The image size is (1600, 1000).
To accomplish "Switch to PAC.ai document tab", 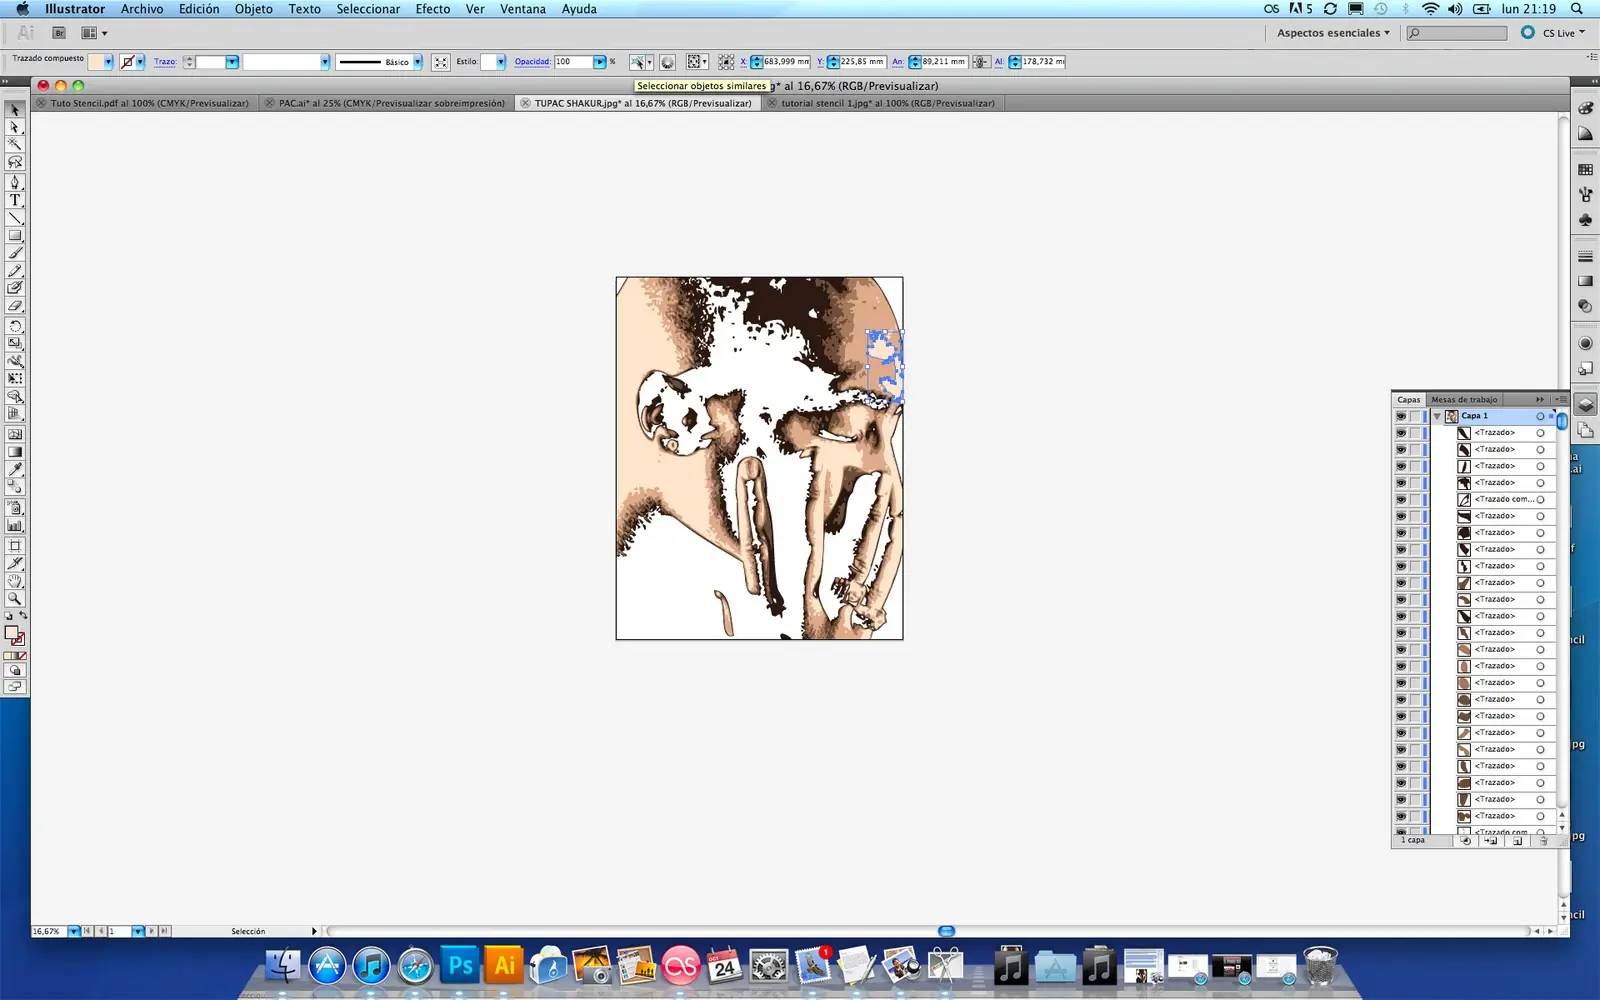I will [x=386, y=103].
